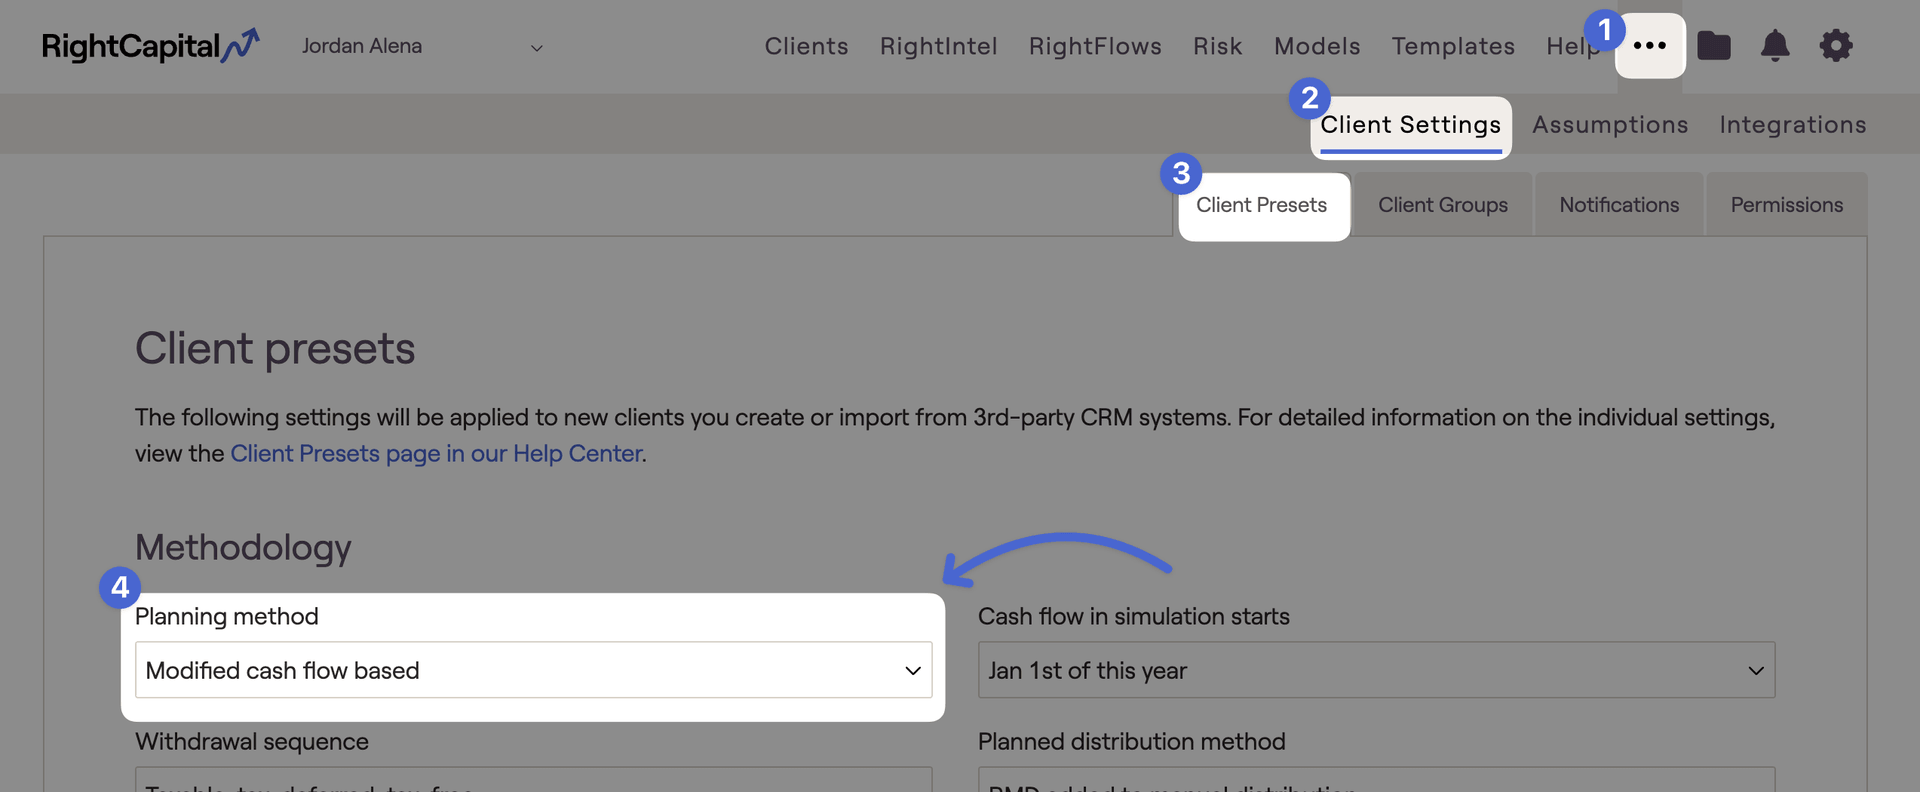This screenshot has height=792, width=1920.
Task: Go to Clients in the navigation
Action: click(x=806, y=46)
